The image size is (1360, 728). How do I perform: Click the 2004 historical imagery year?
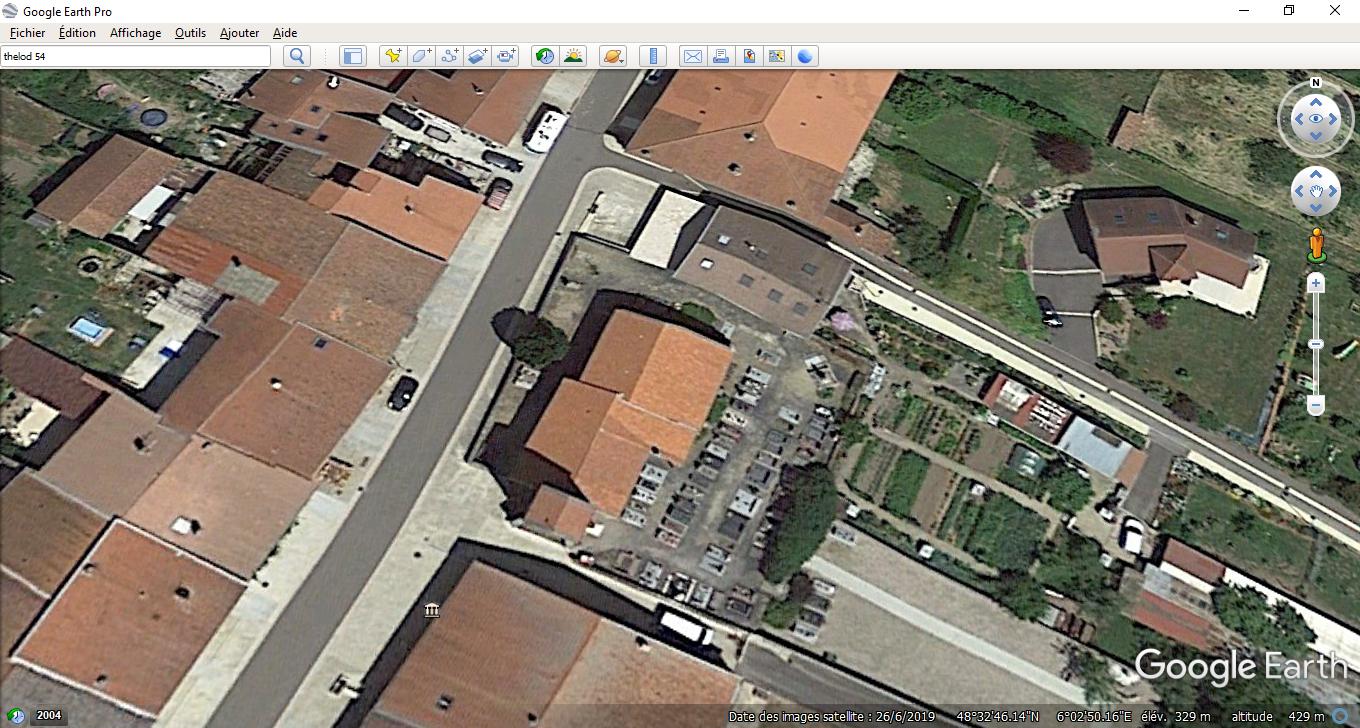49,716
